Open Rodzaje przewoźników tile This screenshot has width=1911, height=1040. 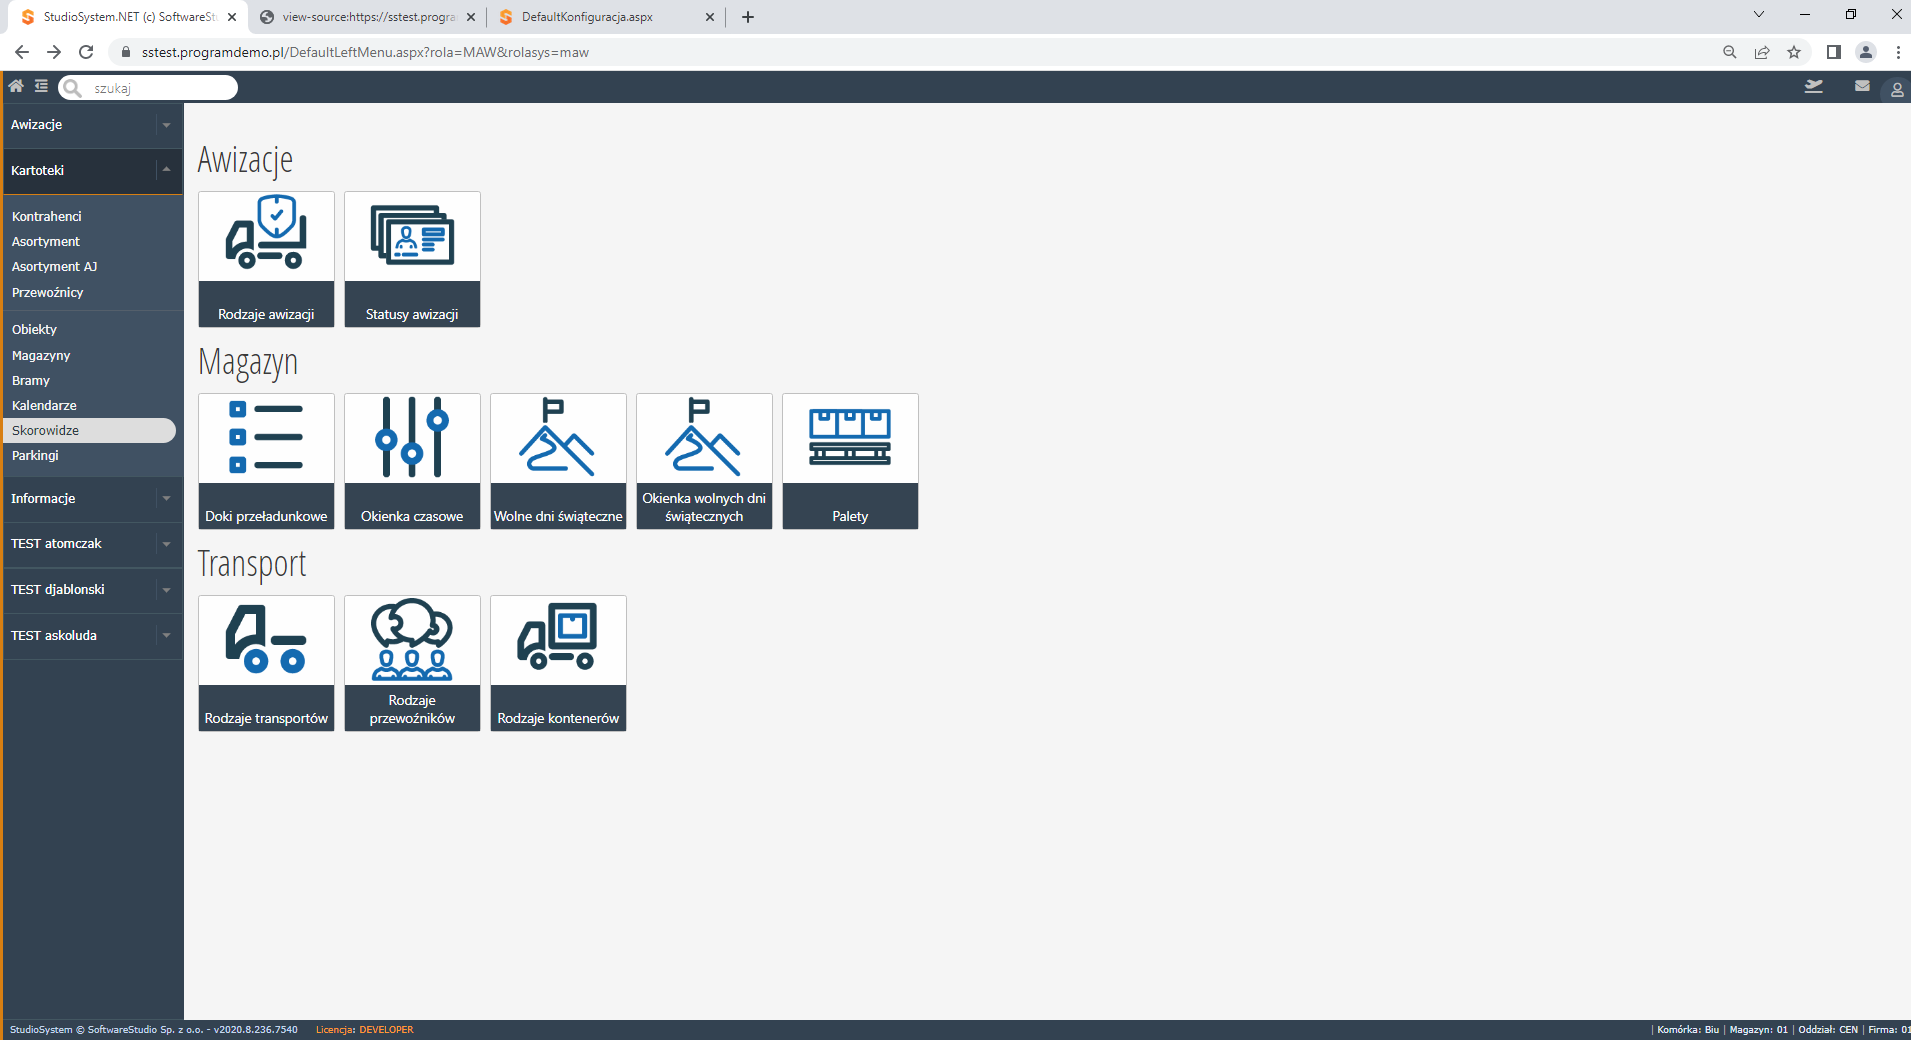tap(412, 663)
